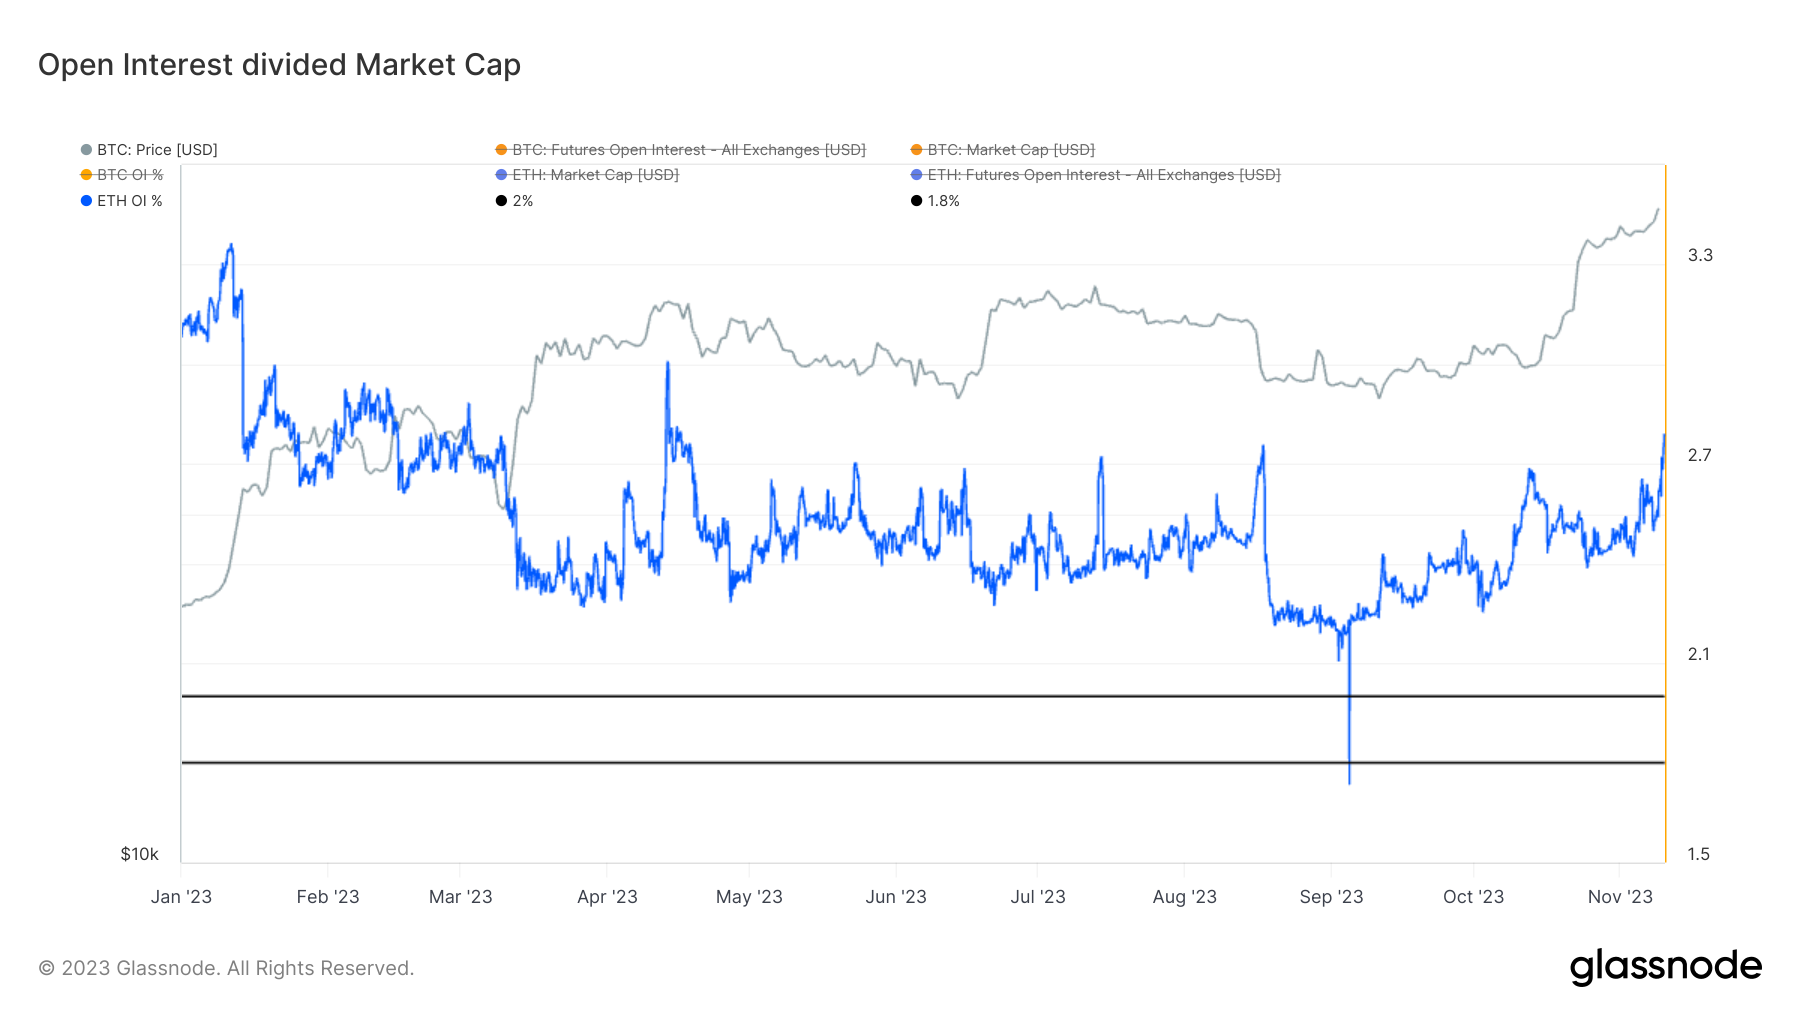1800x1013 pixels.
Task: Select Jan '23 on the time axis
Action: coord(181,897)
